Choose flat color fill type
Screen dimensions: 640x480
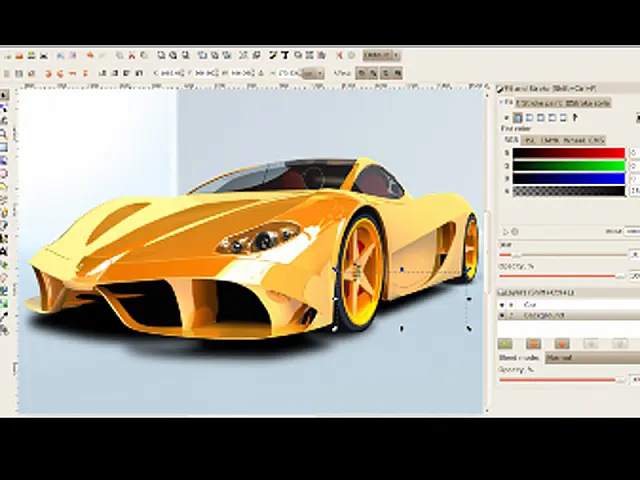(x=518, y=118)
